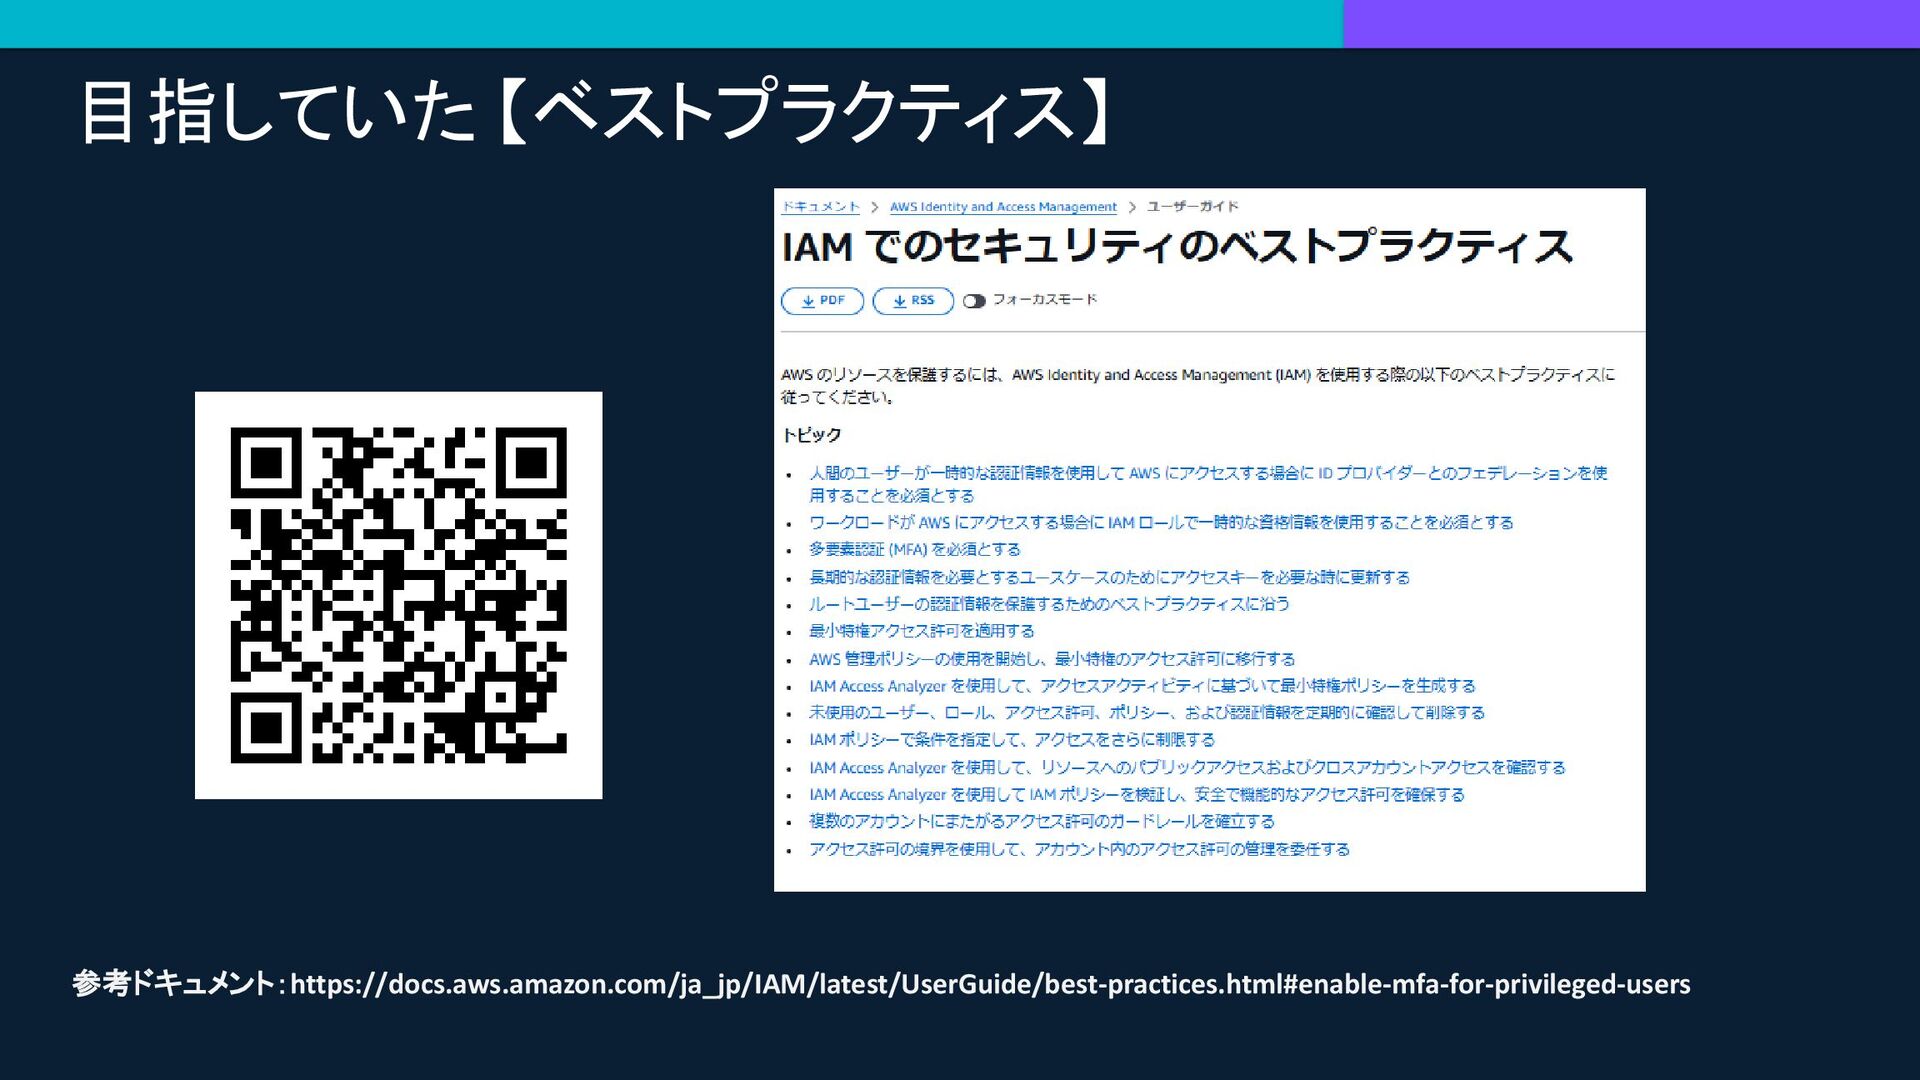This screenshot has width=1920, height=1080.
Task: Click the download arrow icon in RSS button
Action: (x=900, y=301)
